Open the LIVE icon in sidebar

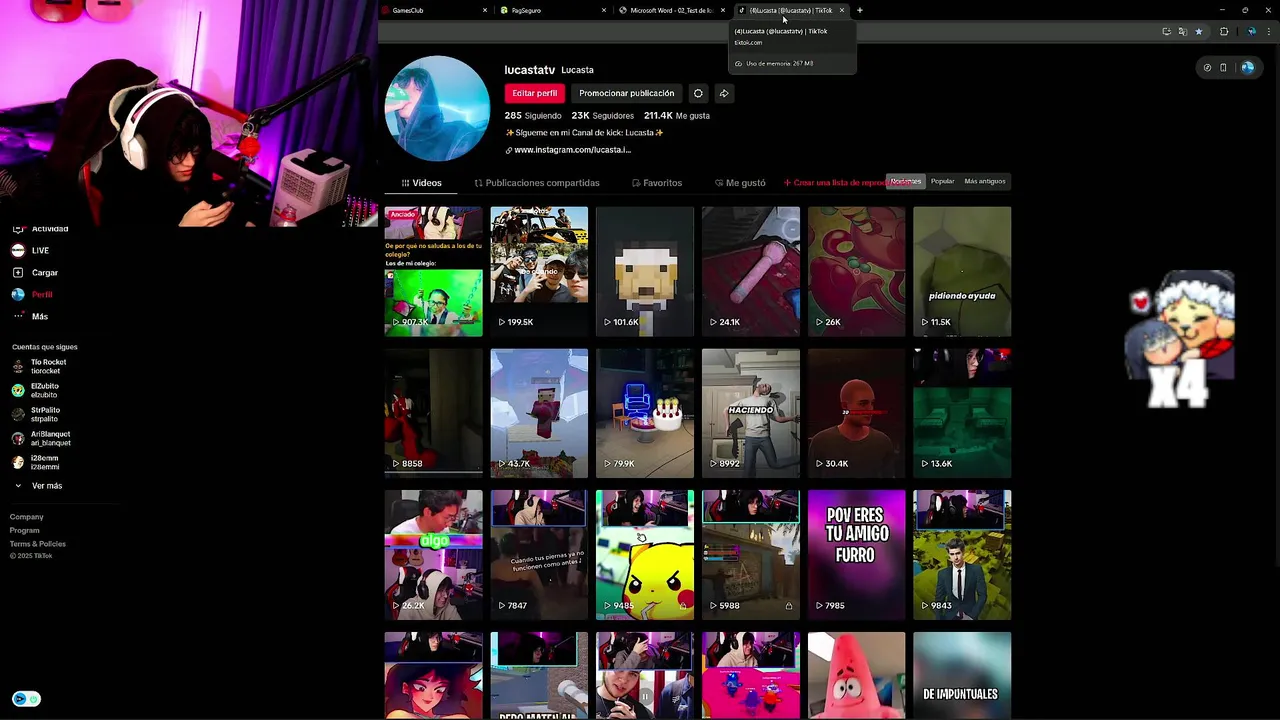tap(17, 250)
